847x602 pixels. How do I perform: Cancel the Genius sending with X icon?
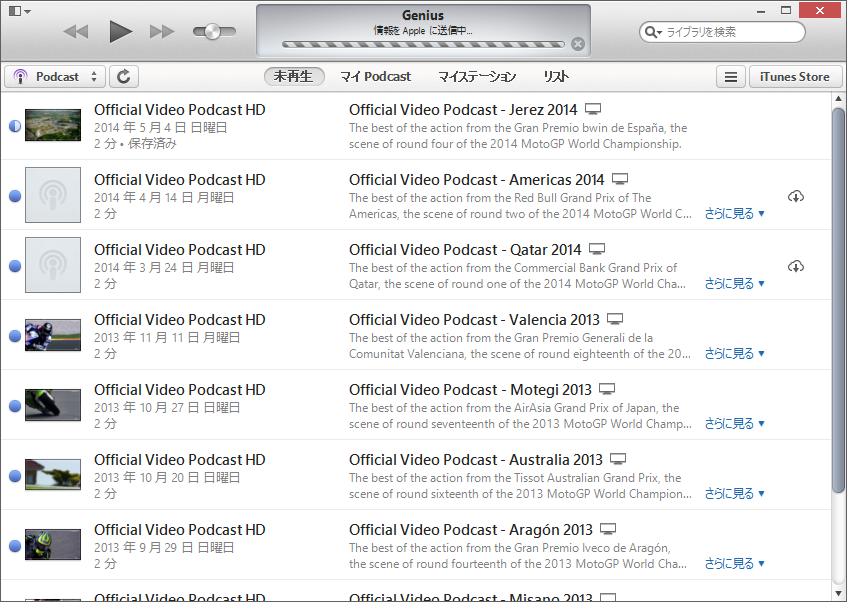tap(577, 44)
